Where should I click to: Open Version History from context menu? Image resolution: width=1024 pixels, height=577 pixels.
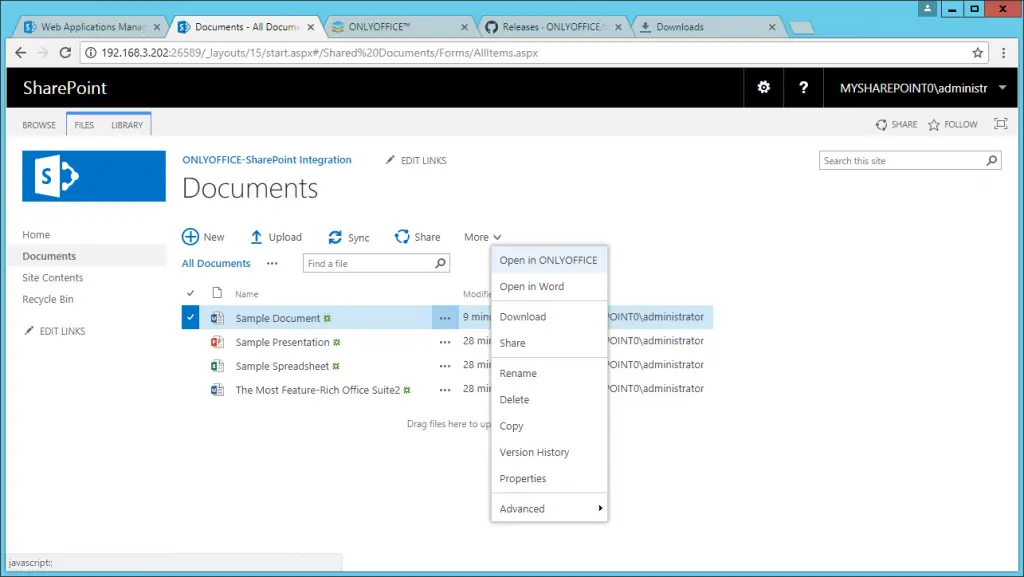point(549,452)
